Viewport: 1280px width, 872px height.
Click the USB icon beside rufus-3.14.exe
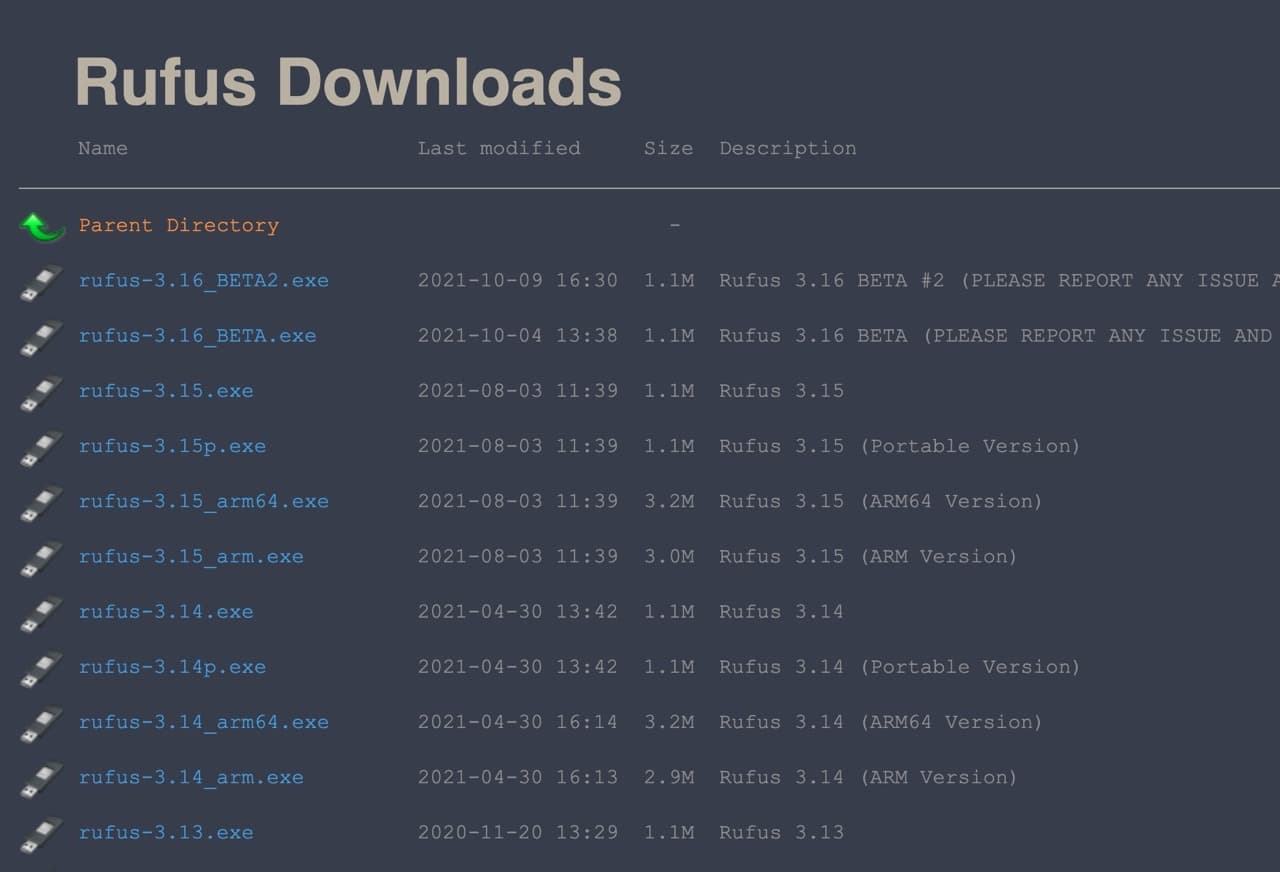pos(41,614)
